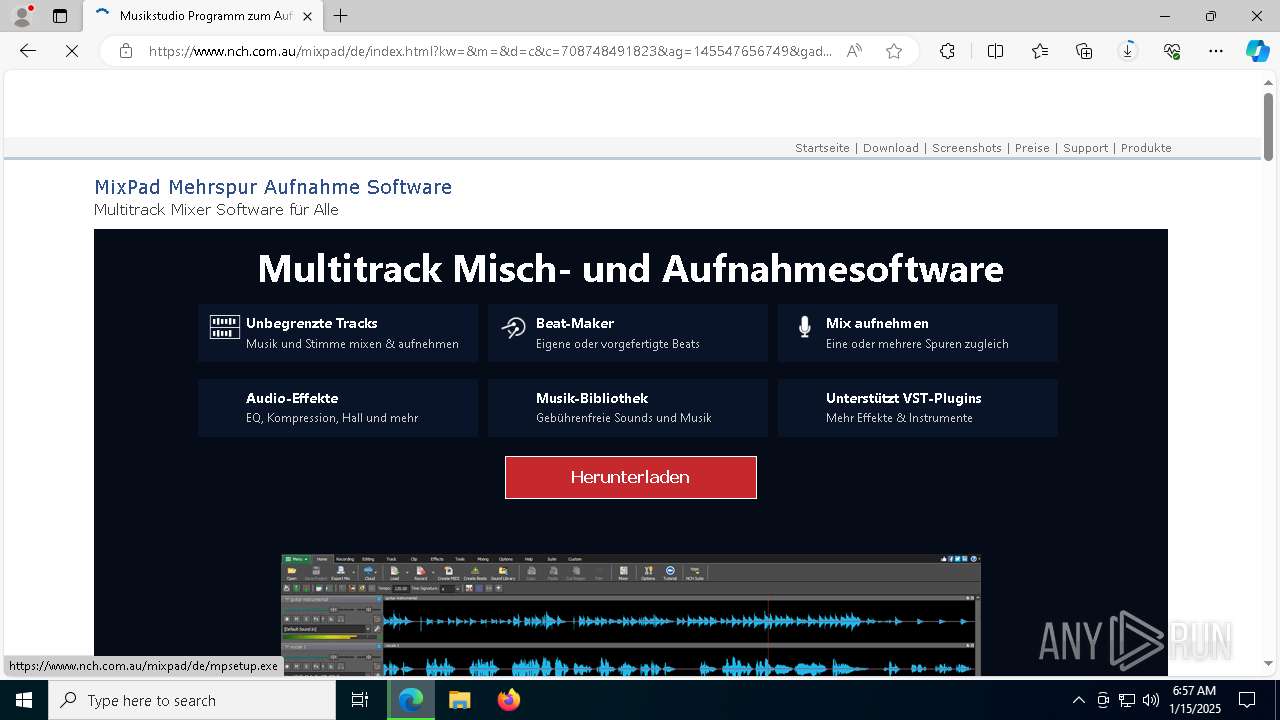1280x720 pixels.
Task: Open Task View on taskbar
Action: pyautogui.click(x=360, y=700)
